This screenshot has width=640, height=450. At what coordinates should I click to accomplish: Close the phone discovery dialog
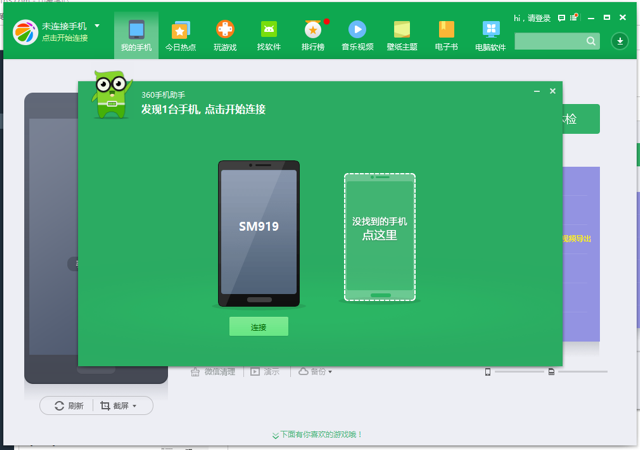(553, 91)
